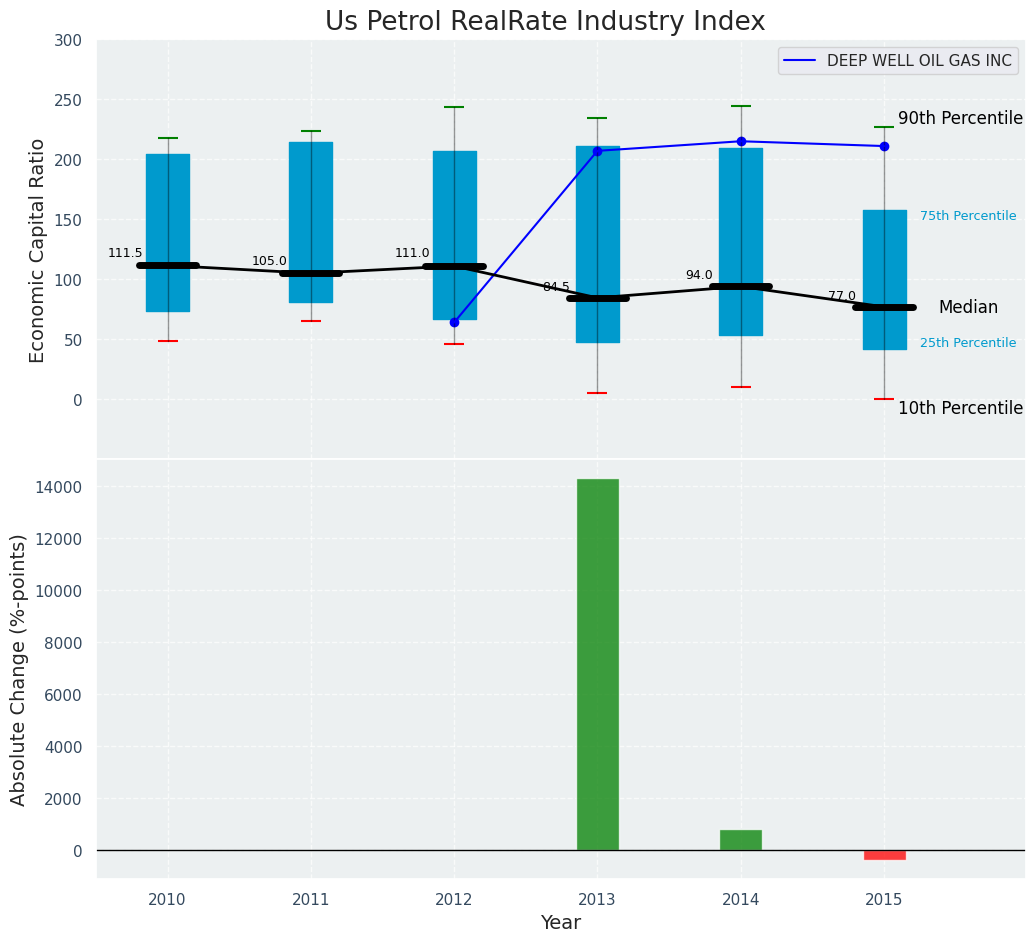Screen dimensions: 1035x942
Task: Select the 94.0 median value label
Action: click(x=699, y=275)
